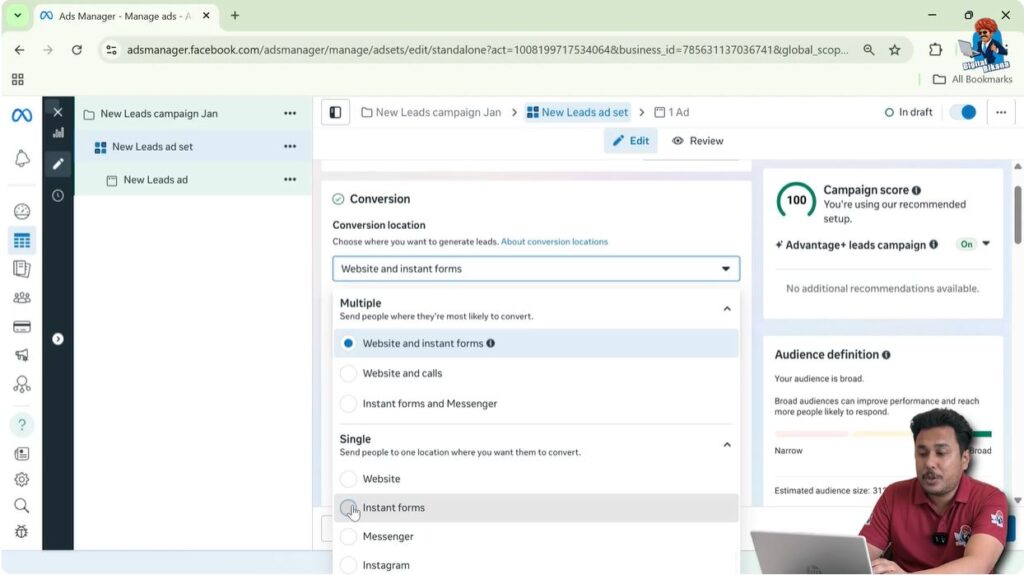Open the clock history icon
The image size is (1024, 575).
[58, 195]
